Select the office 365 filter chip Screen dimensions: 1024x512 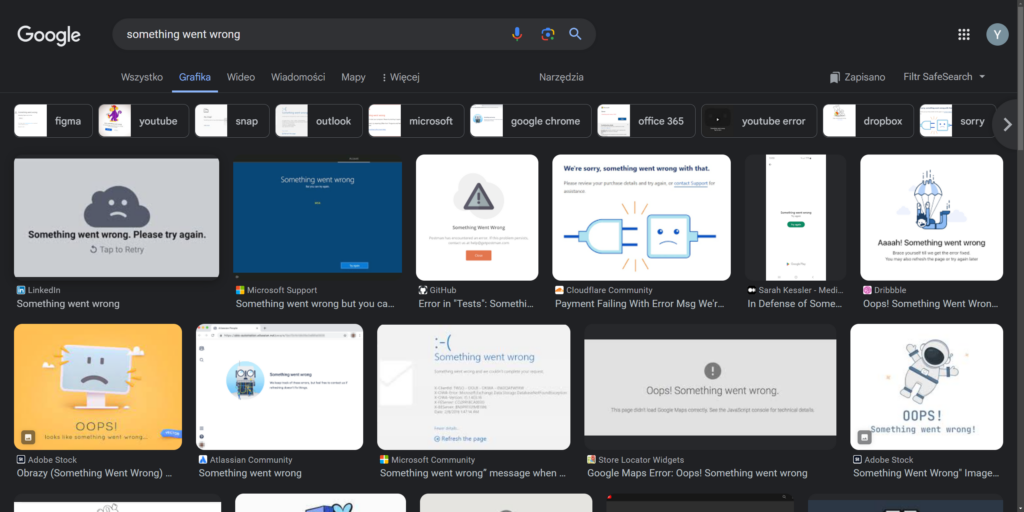pyautogui.click(x=645, y=121)
